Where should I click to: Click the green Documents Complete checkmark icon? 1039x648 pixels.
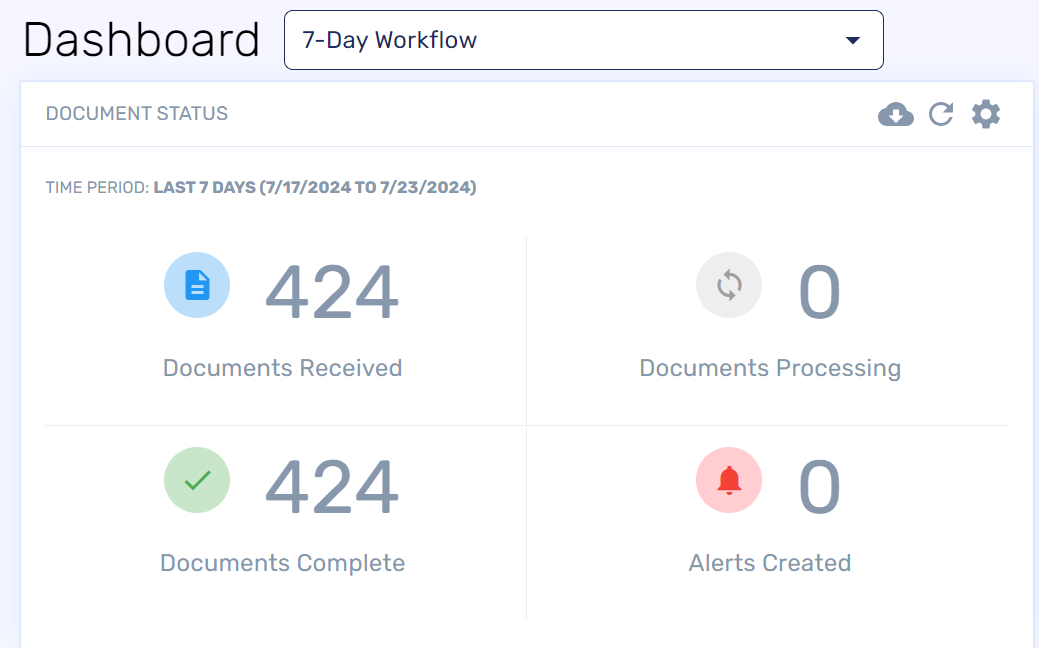(197, 480)
